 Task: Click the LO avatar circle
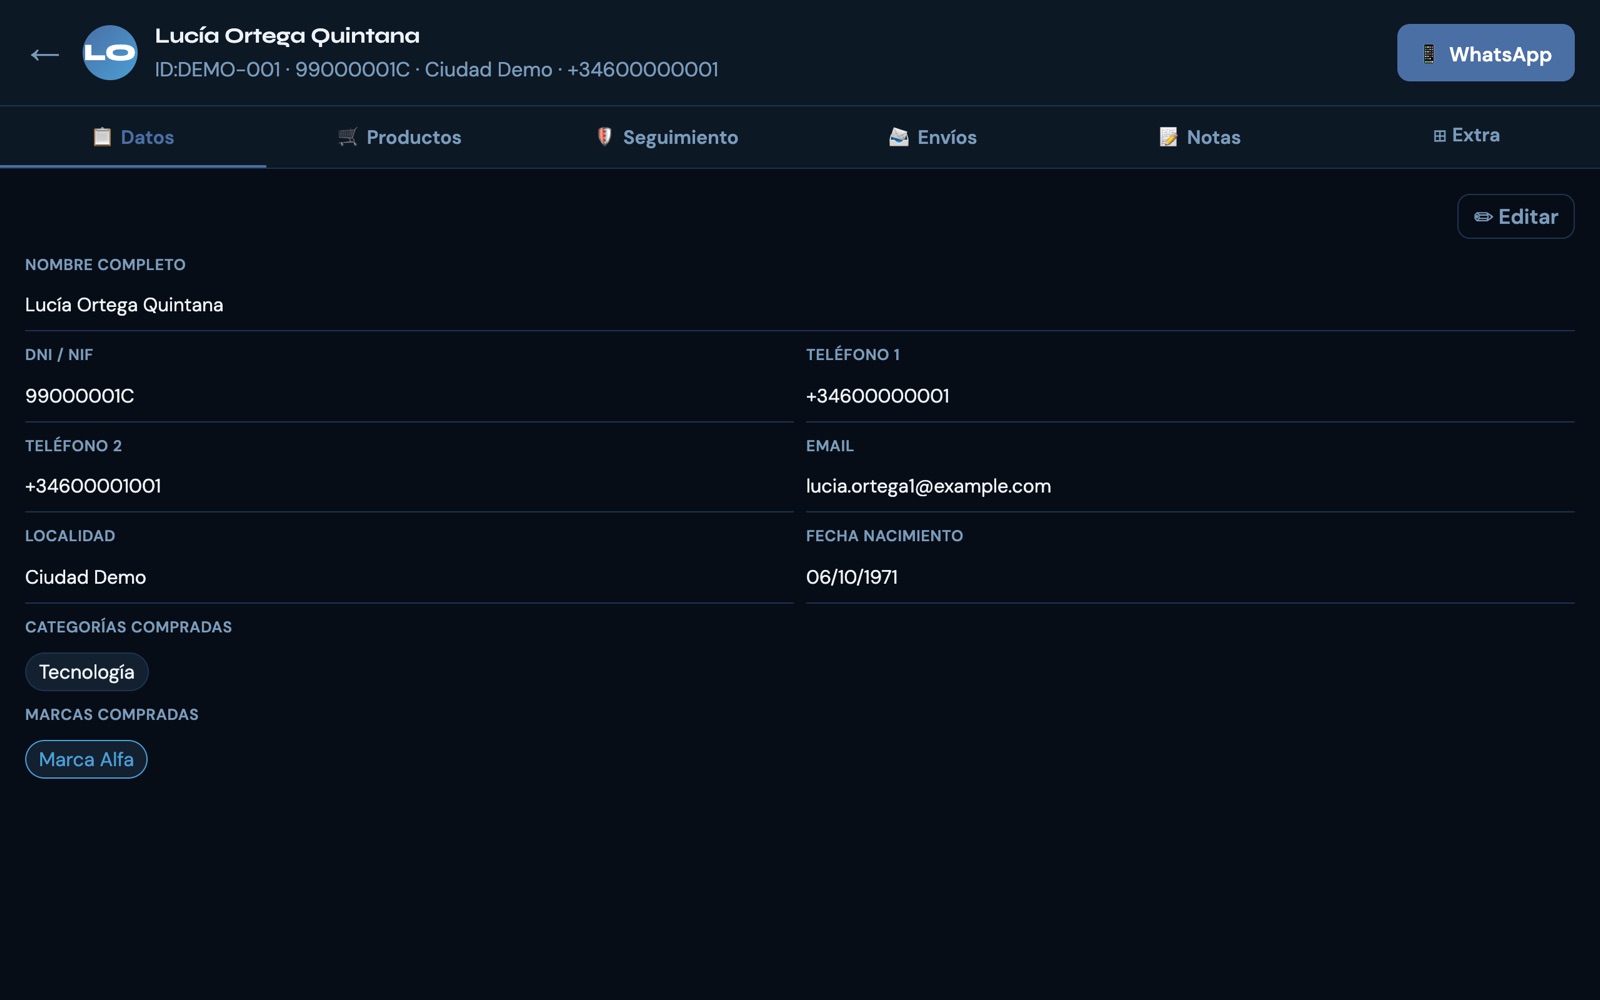click(x=110, y=53)
